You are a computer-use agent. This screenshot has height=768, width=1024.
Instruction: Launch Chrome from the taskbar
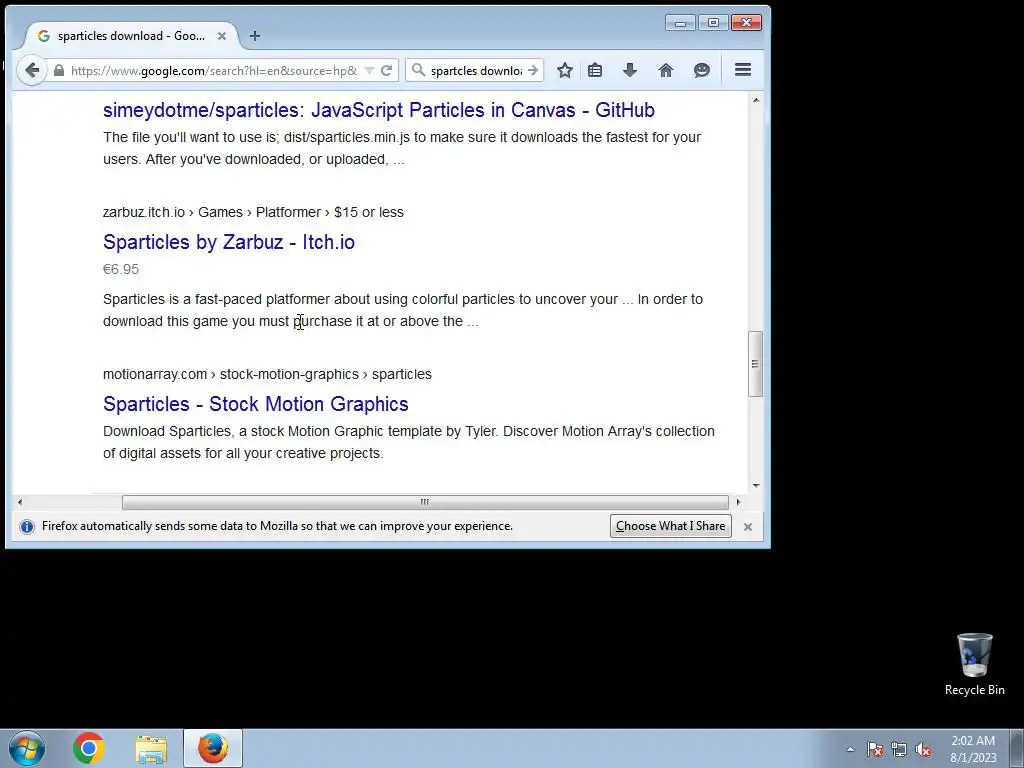click(89, 748)
